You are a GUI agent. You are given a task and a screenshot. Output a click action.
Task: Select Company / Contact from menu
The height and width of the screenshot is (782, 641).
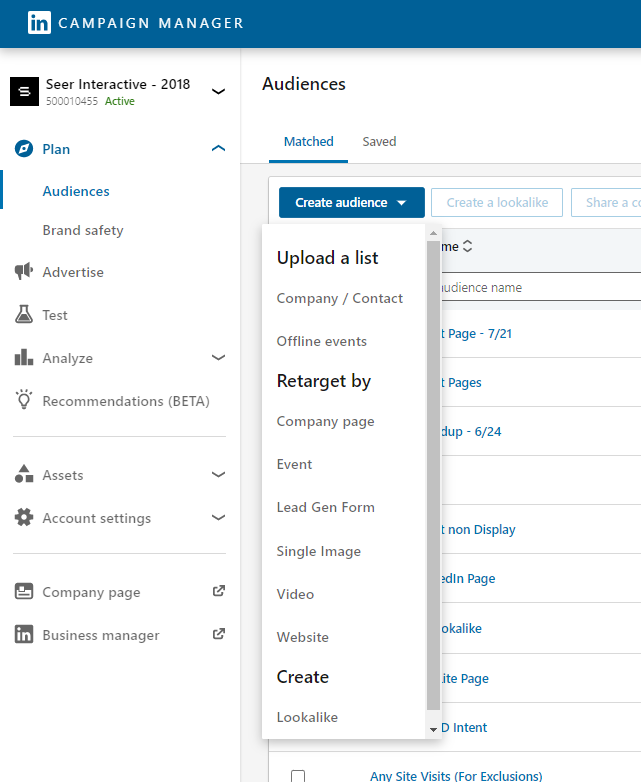click(340, 298)
